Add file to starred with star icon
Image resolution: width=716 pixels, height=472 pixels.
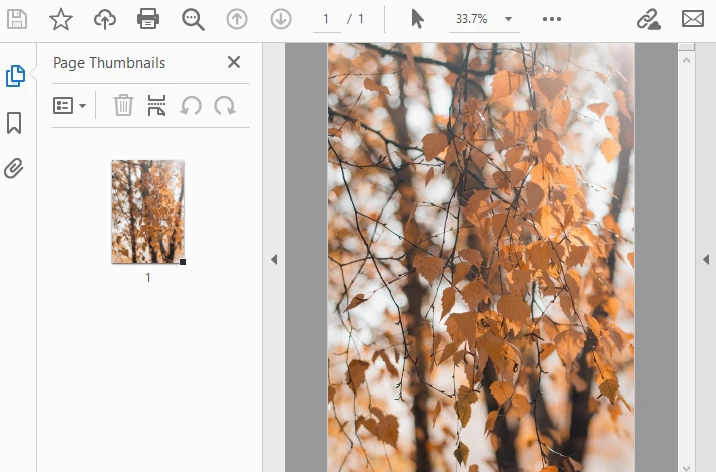(x=61, y=19)
